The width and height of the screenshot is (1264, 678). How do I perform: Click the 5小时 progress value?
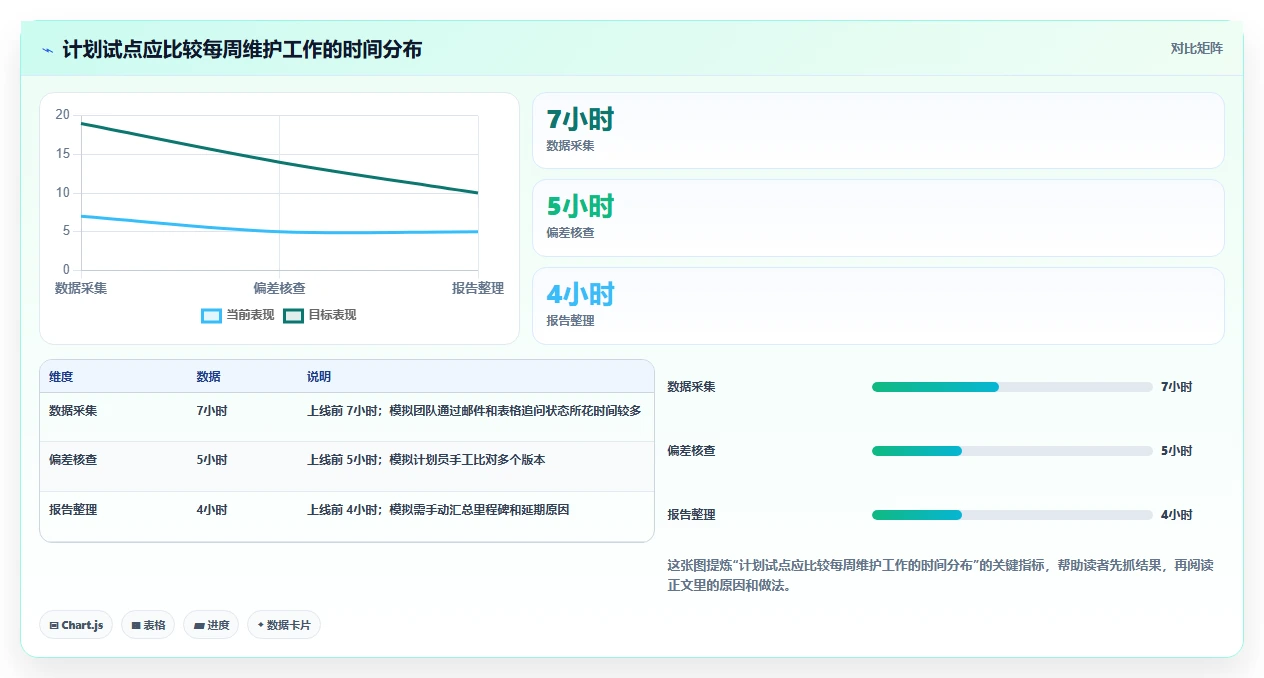point(1177,451)
